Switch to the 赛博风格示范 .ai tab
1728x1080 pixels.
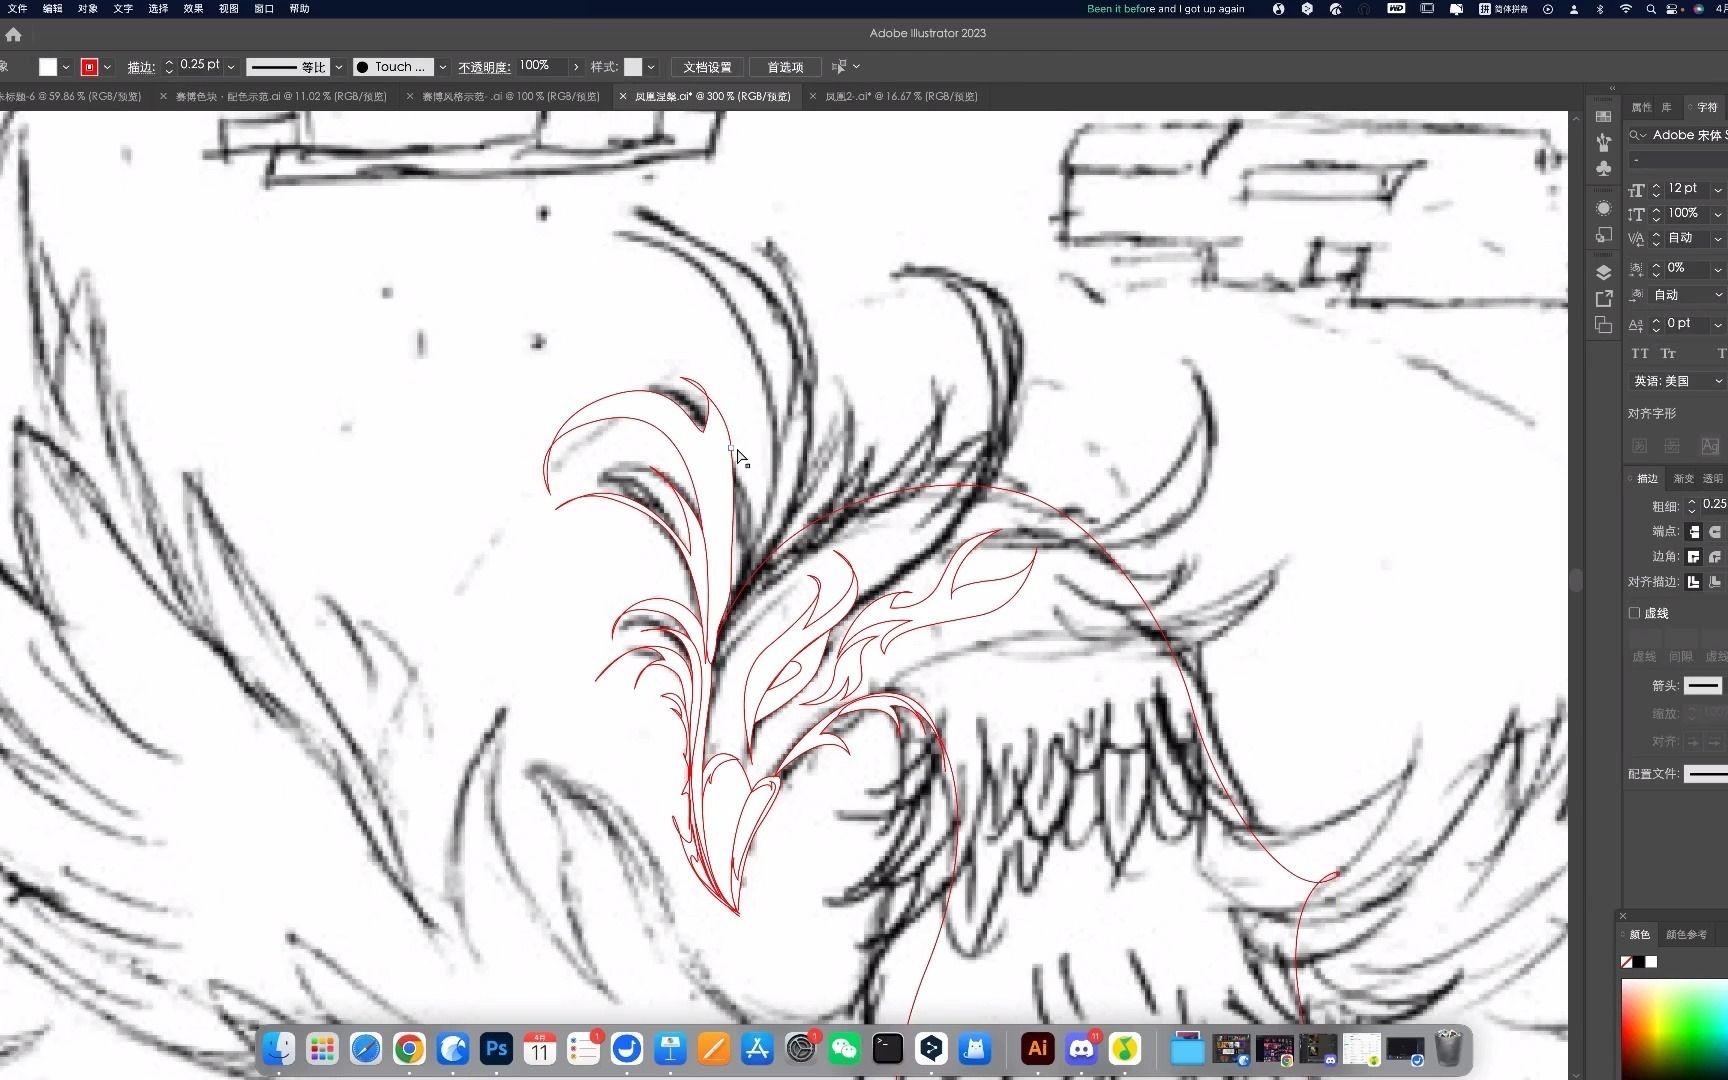click(x=511, y=97)
